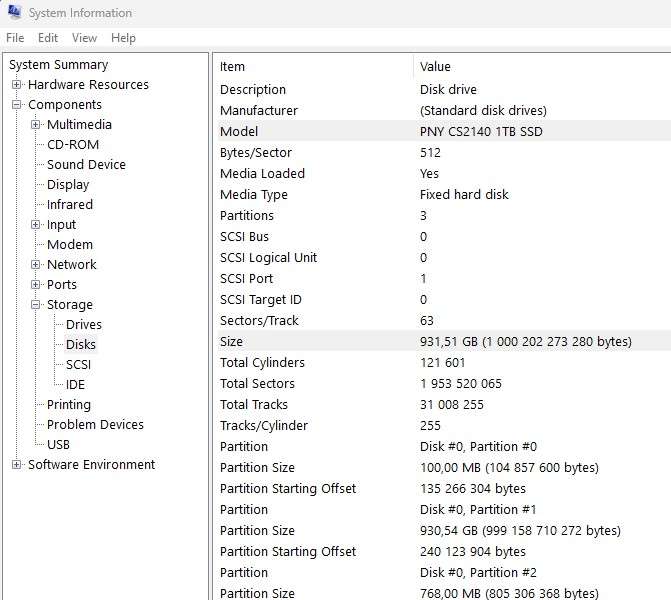671x600 pixels.
Task: Expand the Software Environment node
Action: point(16,465)
